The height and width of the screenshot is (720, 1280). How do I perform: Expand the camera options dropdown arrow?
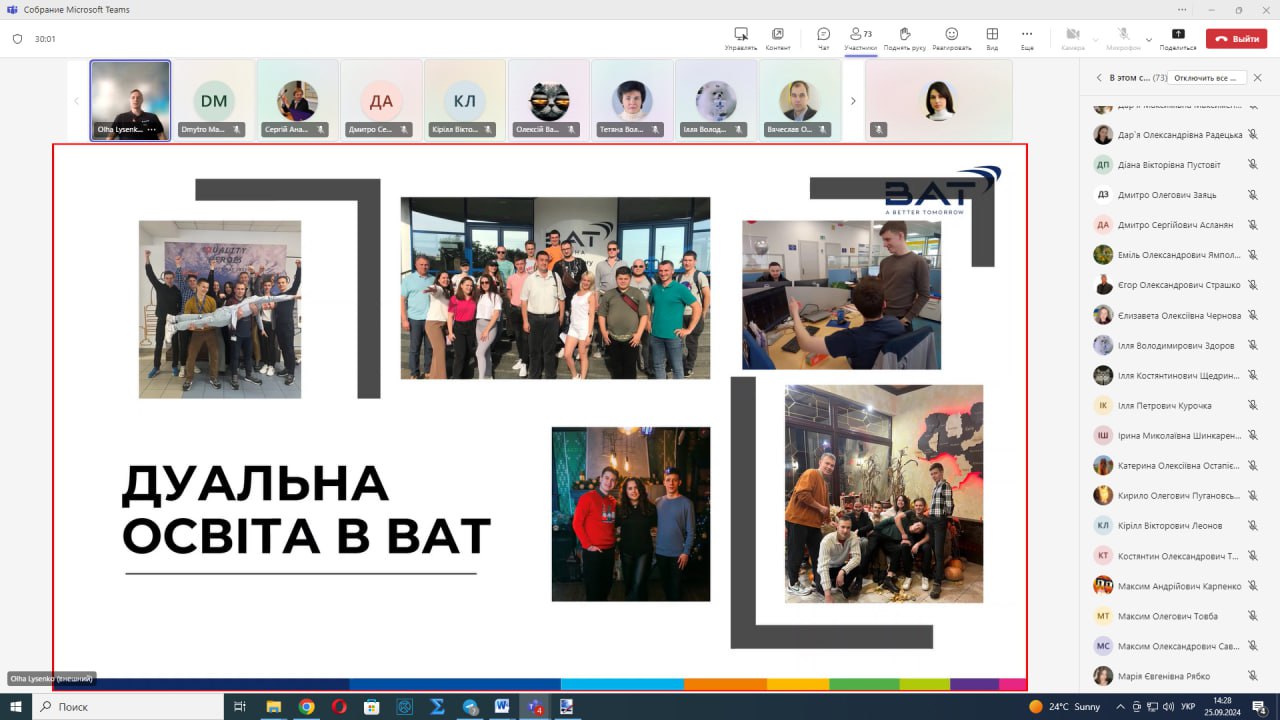1096,39
